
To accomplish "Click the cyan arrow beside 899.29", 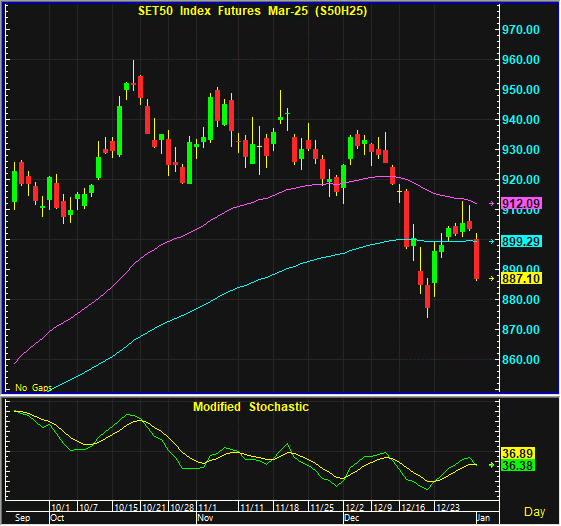I will coord(492,242).
